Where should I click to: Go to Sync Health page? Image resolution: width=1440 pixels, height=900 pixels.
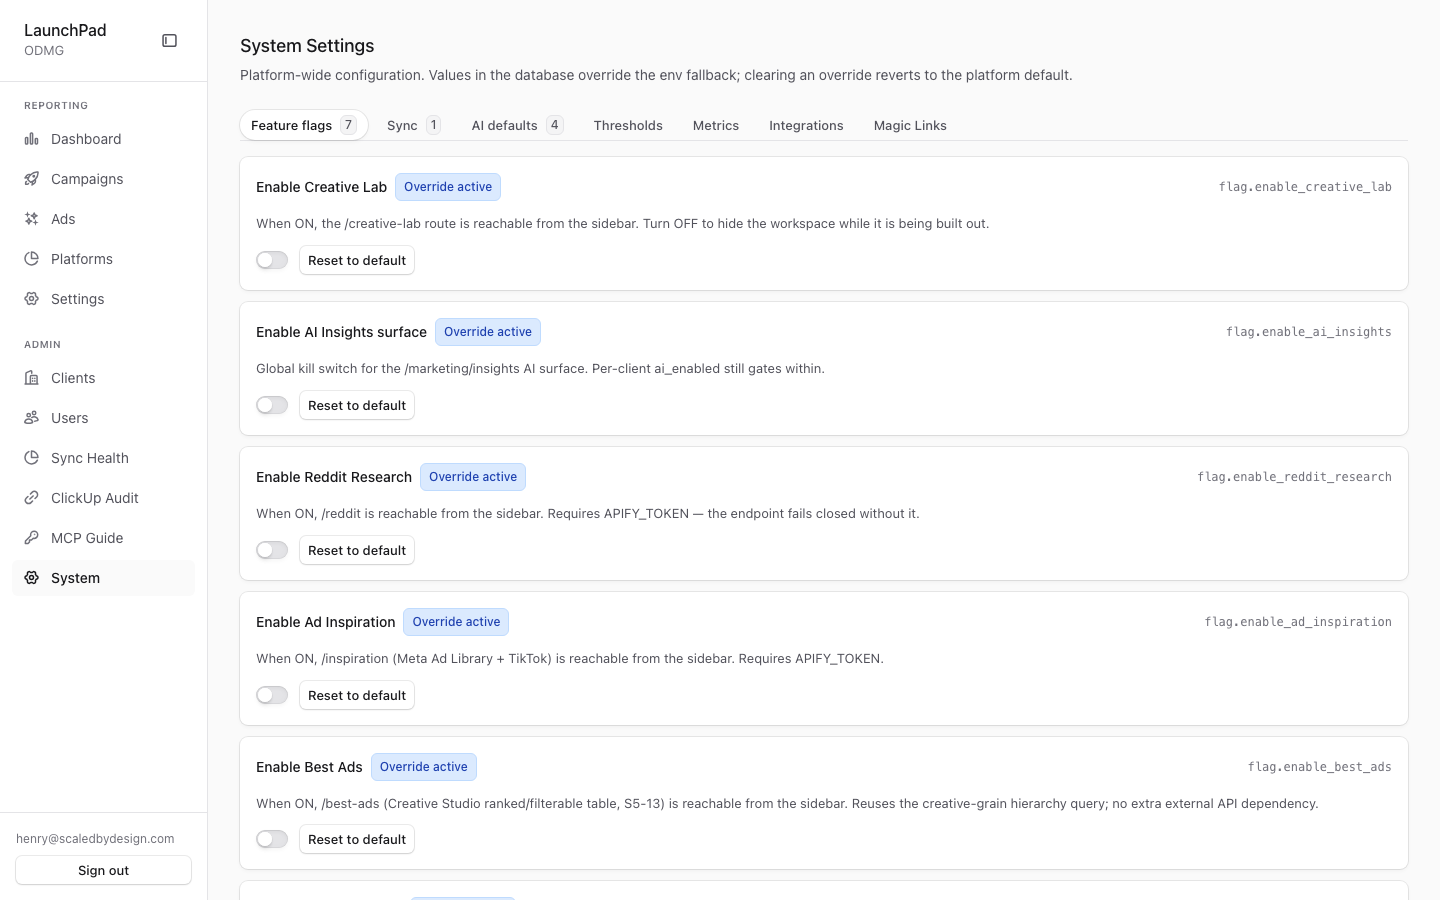tap(103, 458)
